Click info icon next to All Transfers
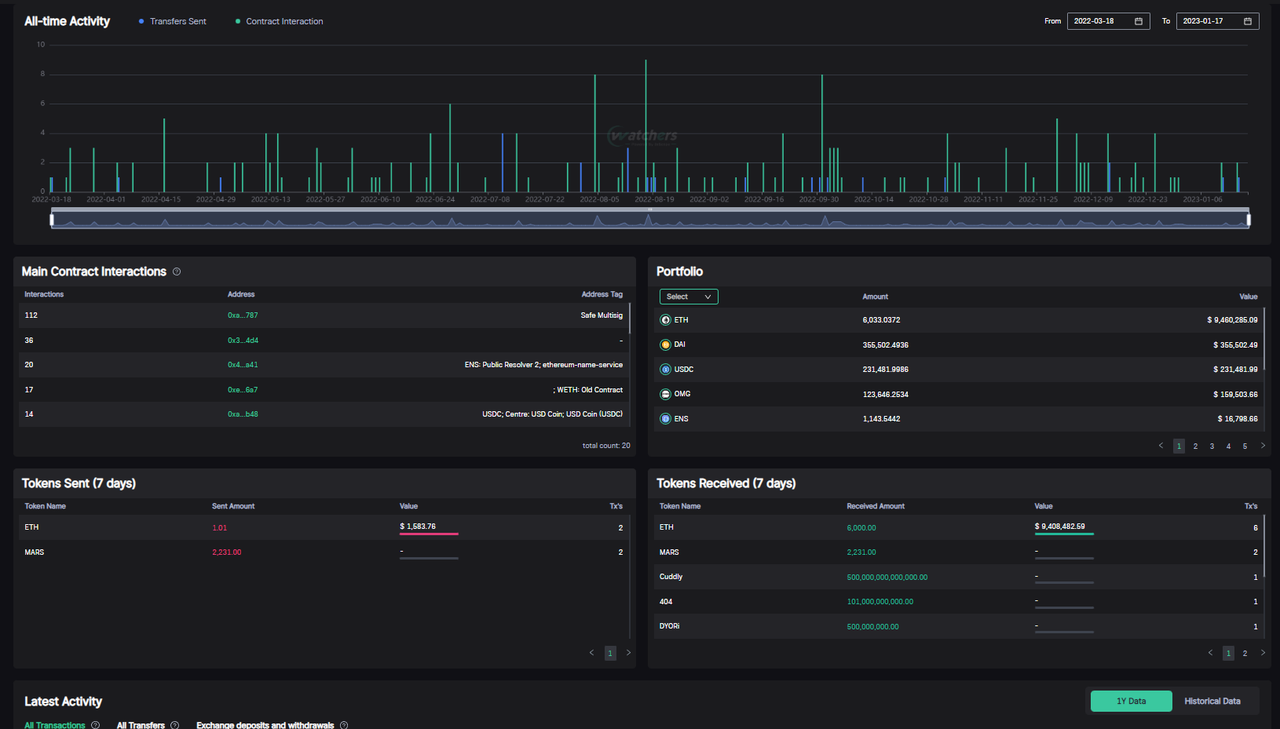Screen dimensions: 1280x729 point(175,725)
